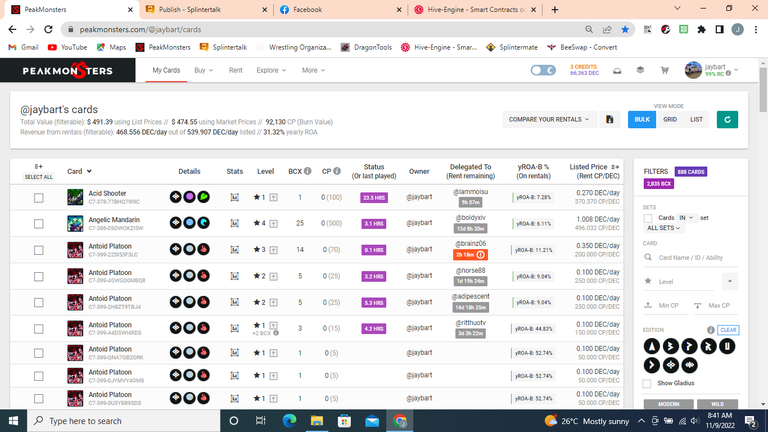768x432 pixels.
Task: Click the export file icon beside Compare Your Rentals
Action: [x=609, y=120]
